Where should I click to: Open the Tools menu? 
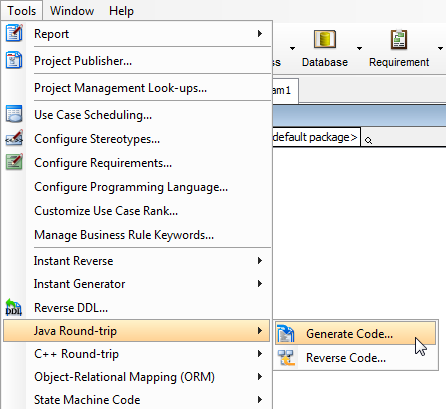coord(22,11)
